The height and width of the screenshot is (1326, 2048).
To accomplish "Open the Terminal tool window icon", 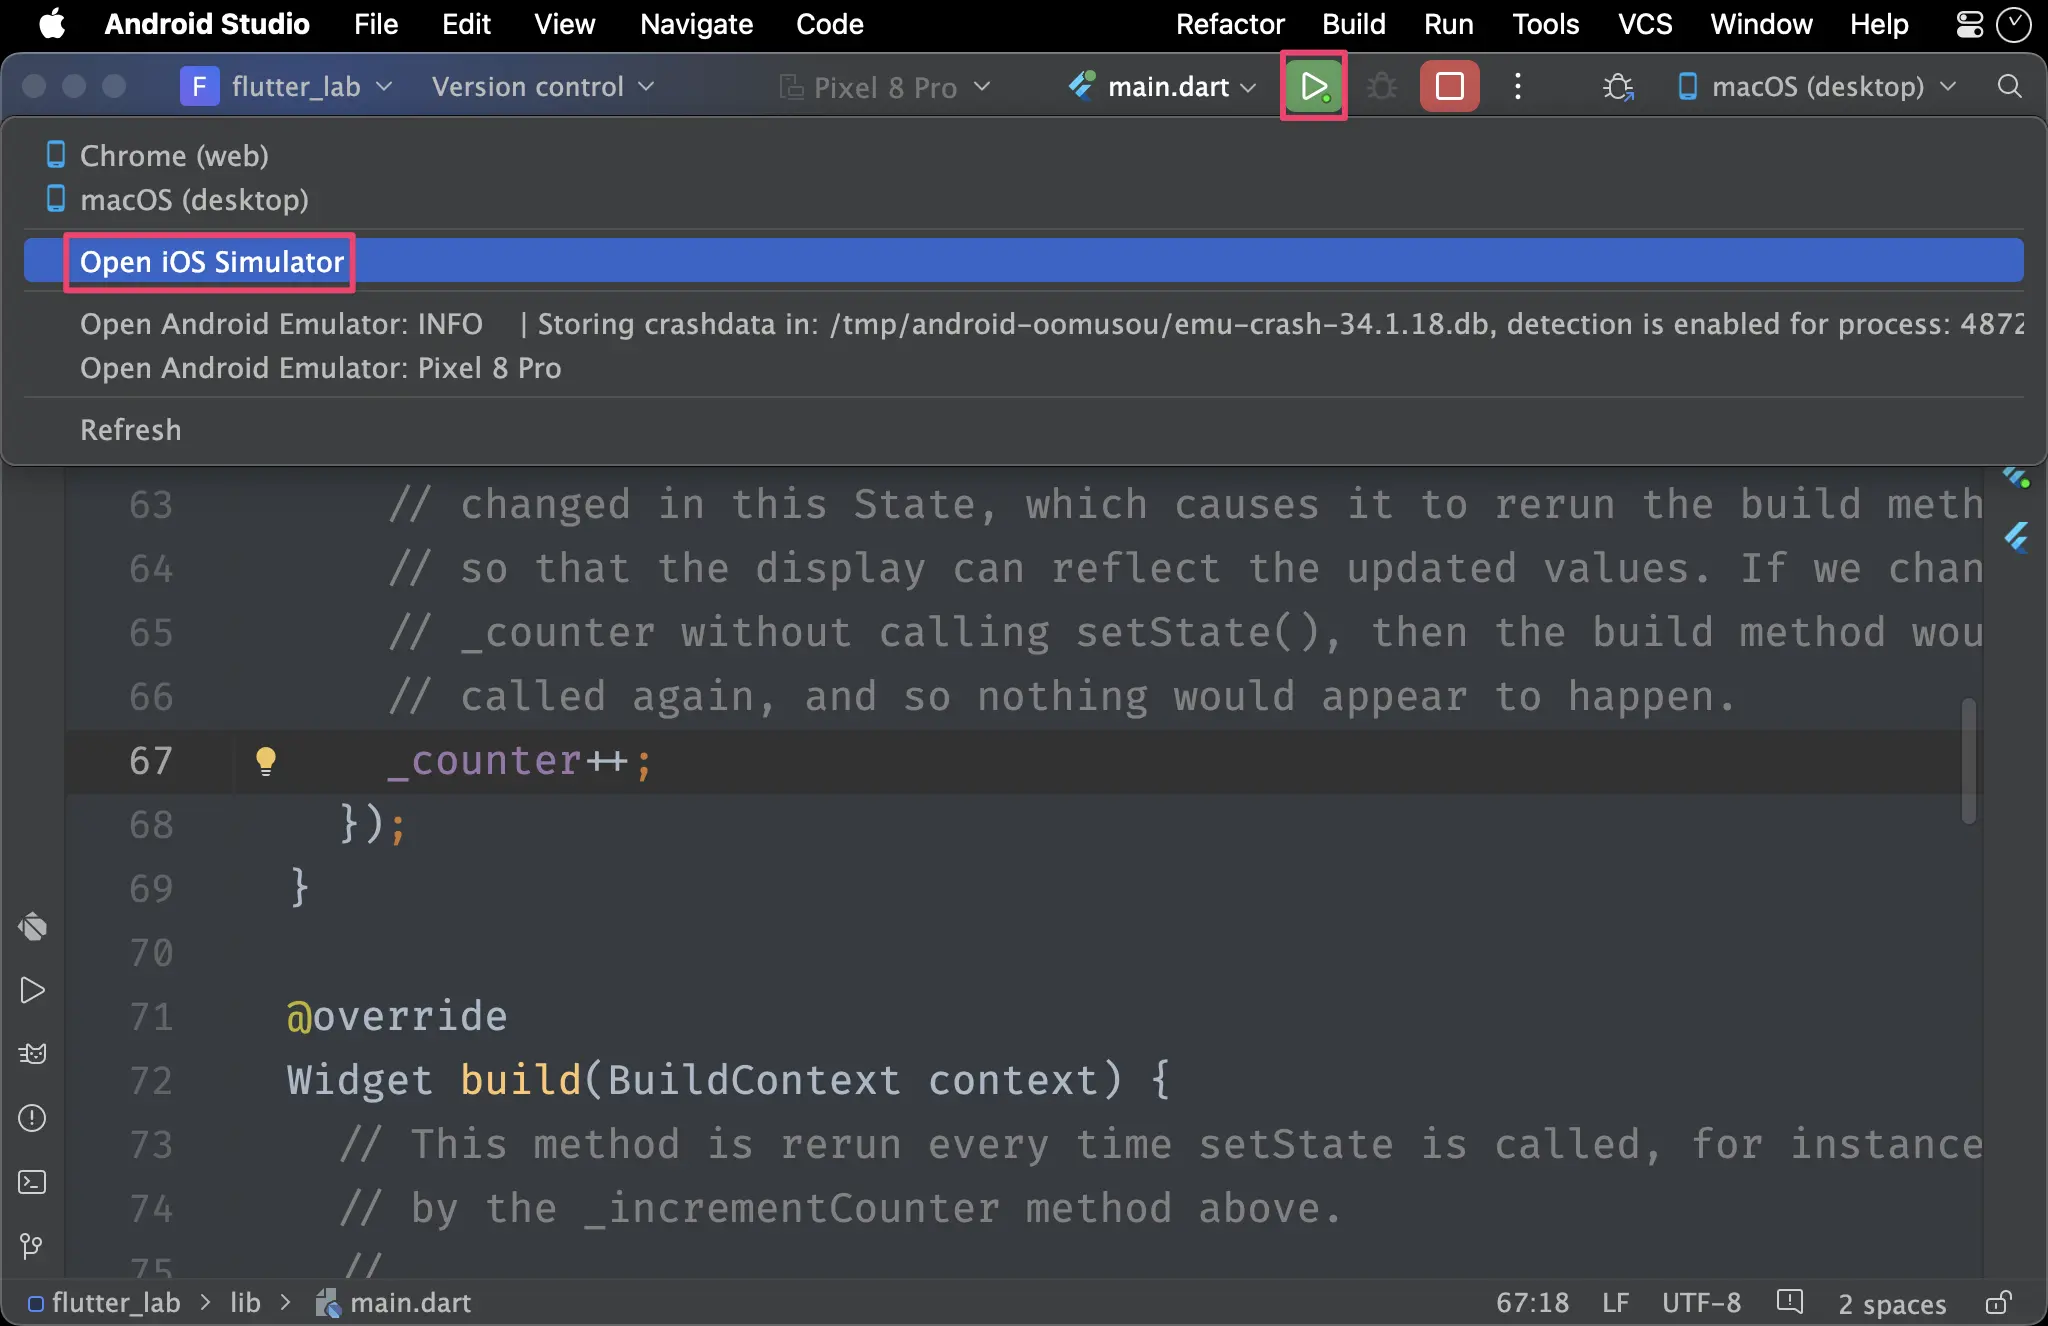I will [x=32, y=1182].
